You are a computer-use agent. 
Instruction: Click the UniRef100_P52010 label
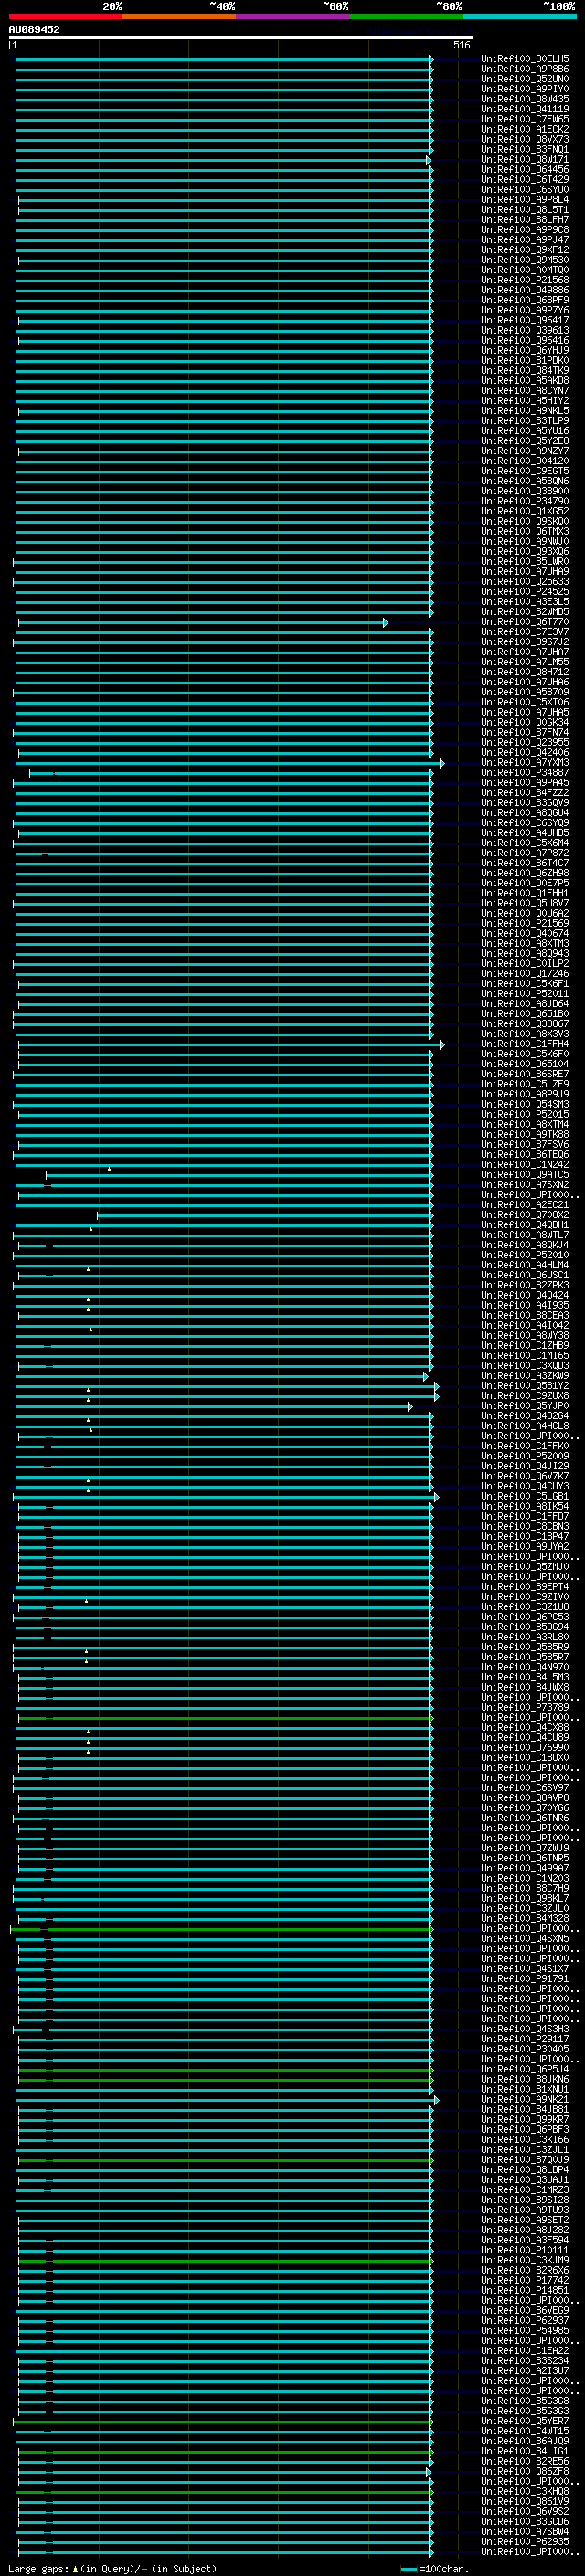tap(525, 1256)
